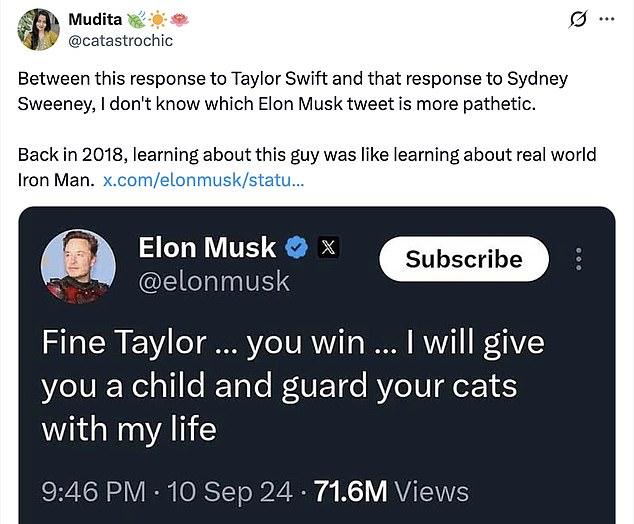The height and width of the screenshot is (524, 634).
Task: Click the 'Fine Taylor ... you win' tweet text
Action: click(x=292, y=386)
